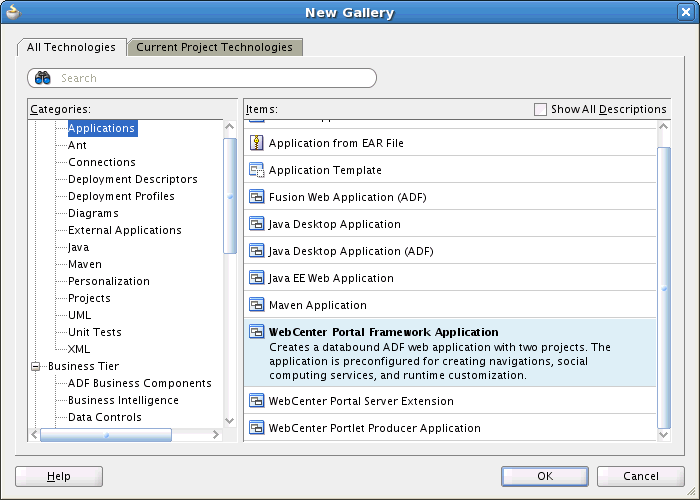Click the Categories scroll right arrow
Viewport: 700px width, 500px height.
pyautogui.click(x=216, y=435)
